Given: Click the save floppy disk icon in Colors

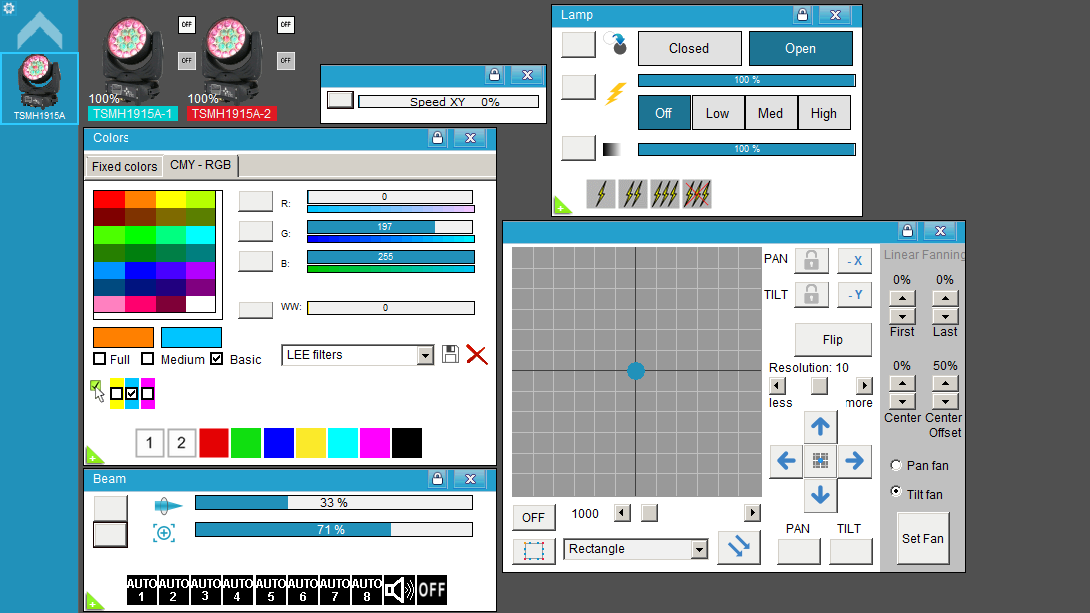Looking at the screenshot, I should point(450,354).
